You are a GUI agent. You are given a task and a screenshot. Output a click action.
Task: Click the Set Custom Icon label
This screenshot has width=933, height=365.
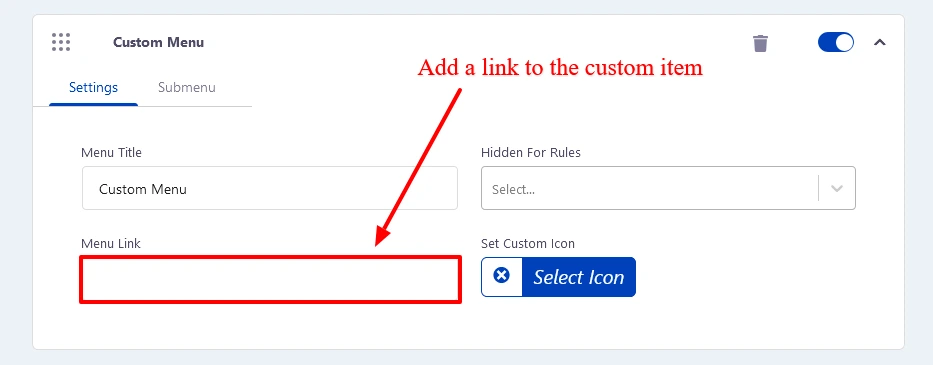coord(528,244)
